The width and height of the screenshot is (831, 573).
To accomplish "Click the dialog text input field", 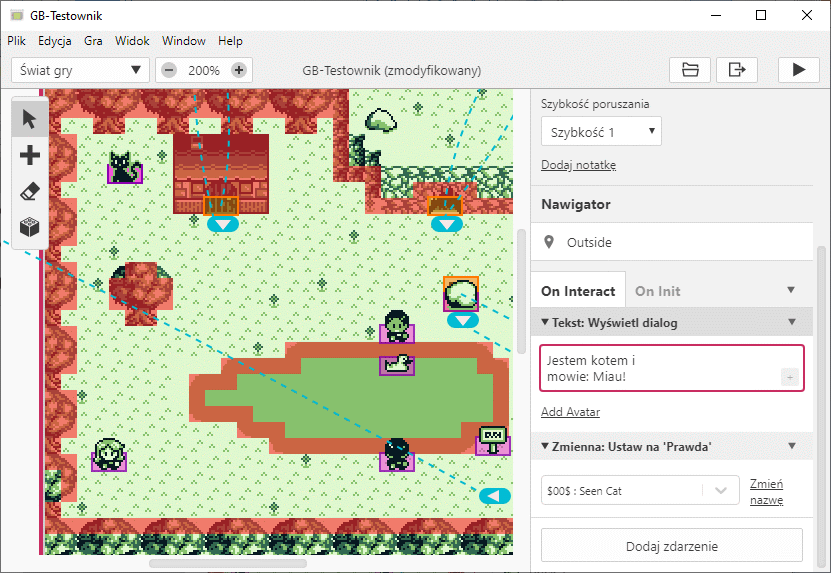I will 671,368.
